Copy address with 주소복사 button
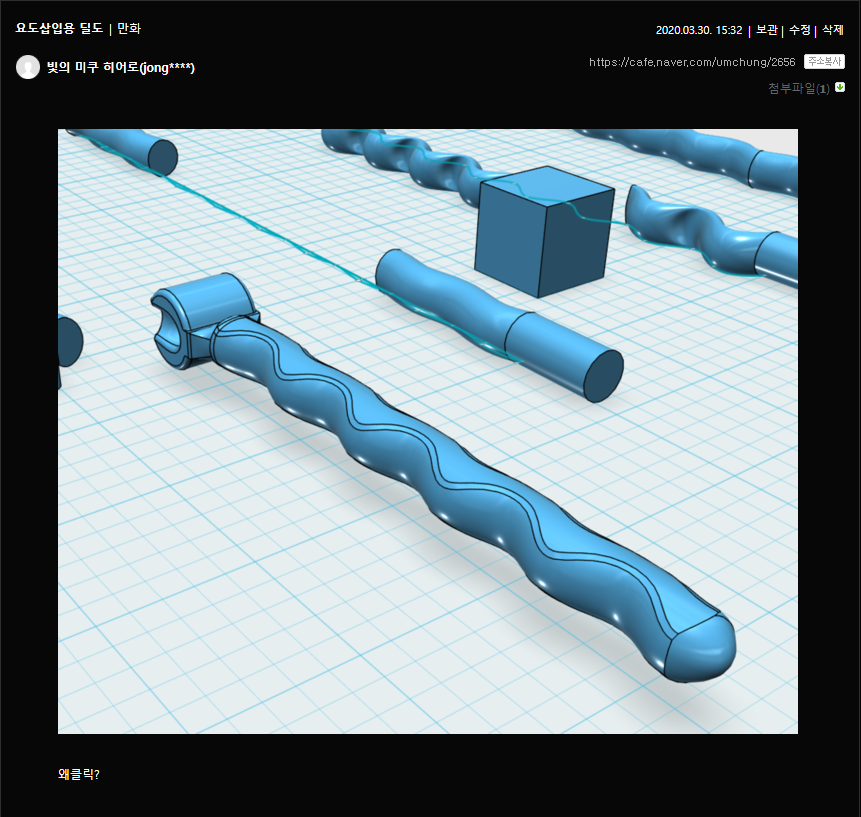This screenshot has width=861, height=817. click(x=824, y=61)
